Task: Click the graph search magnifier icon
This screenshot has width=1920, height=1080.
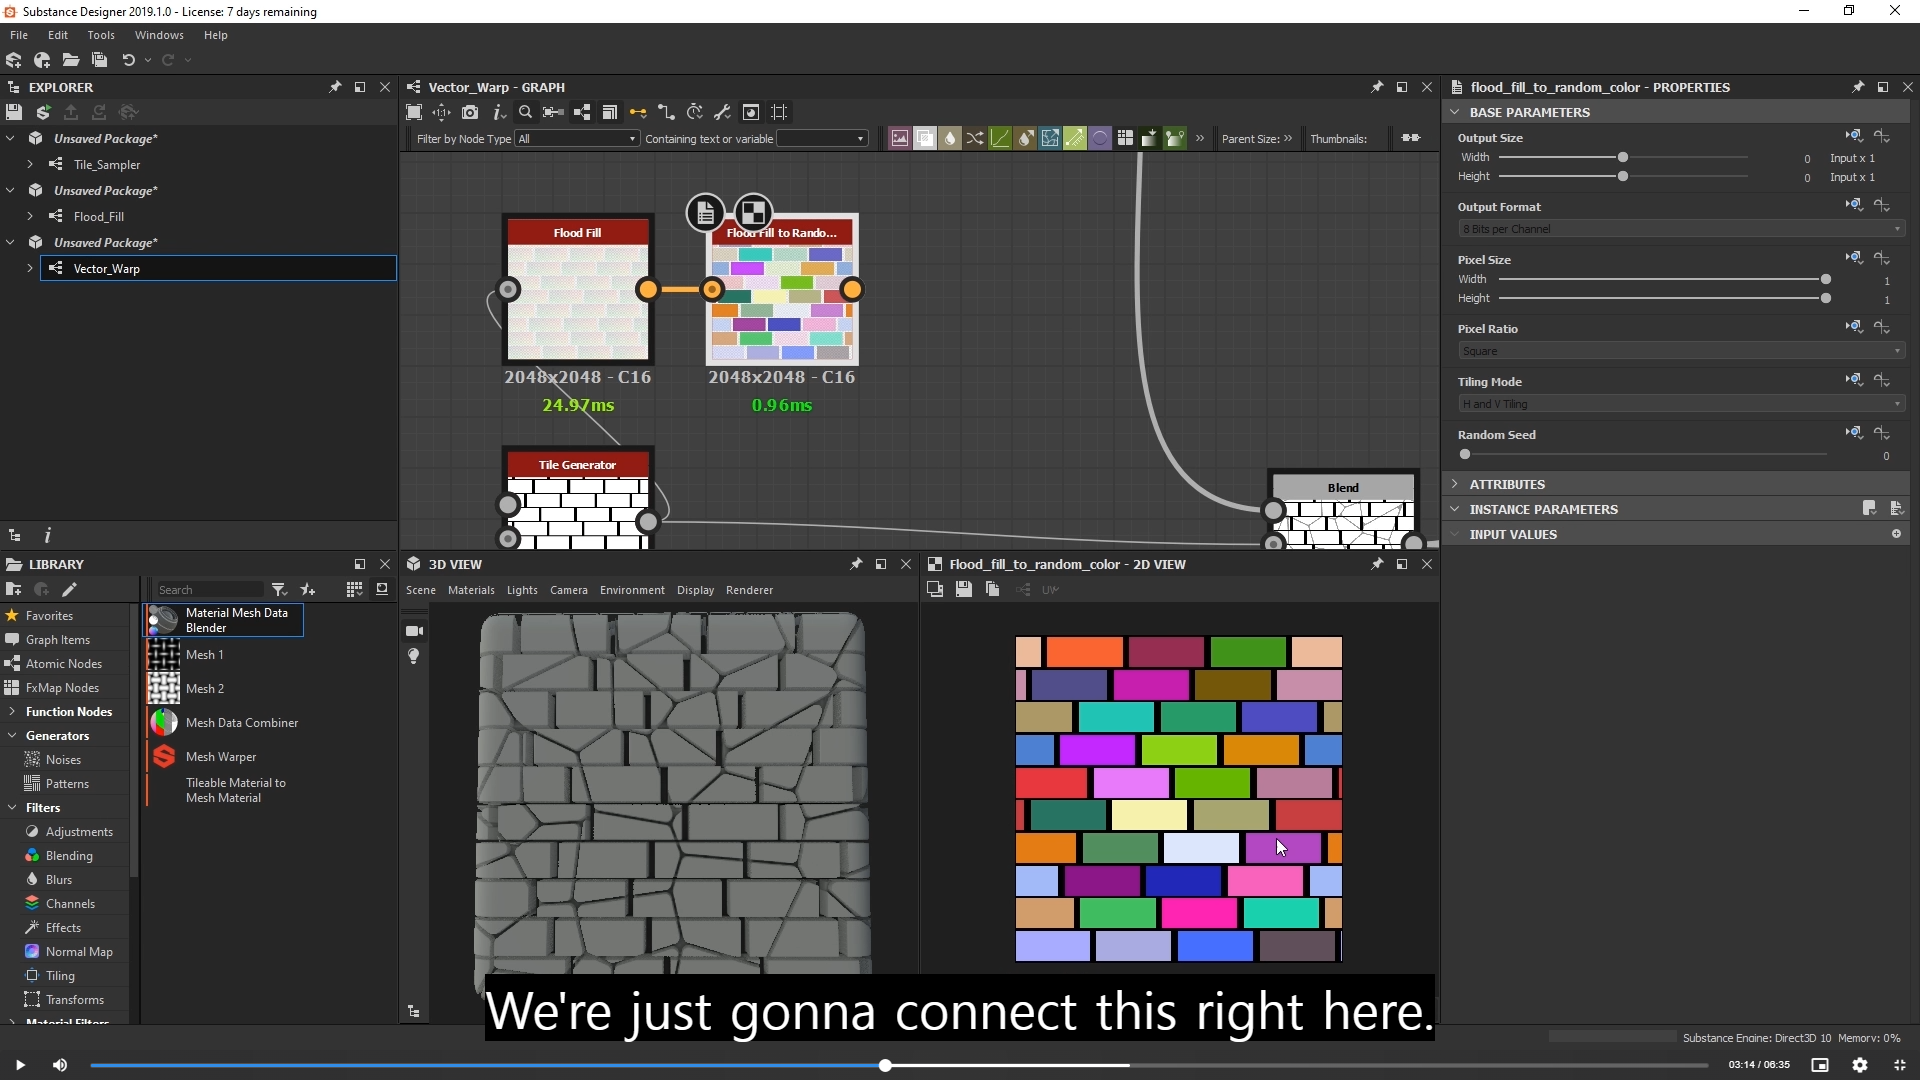Action: coord(525,112)
